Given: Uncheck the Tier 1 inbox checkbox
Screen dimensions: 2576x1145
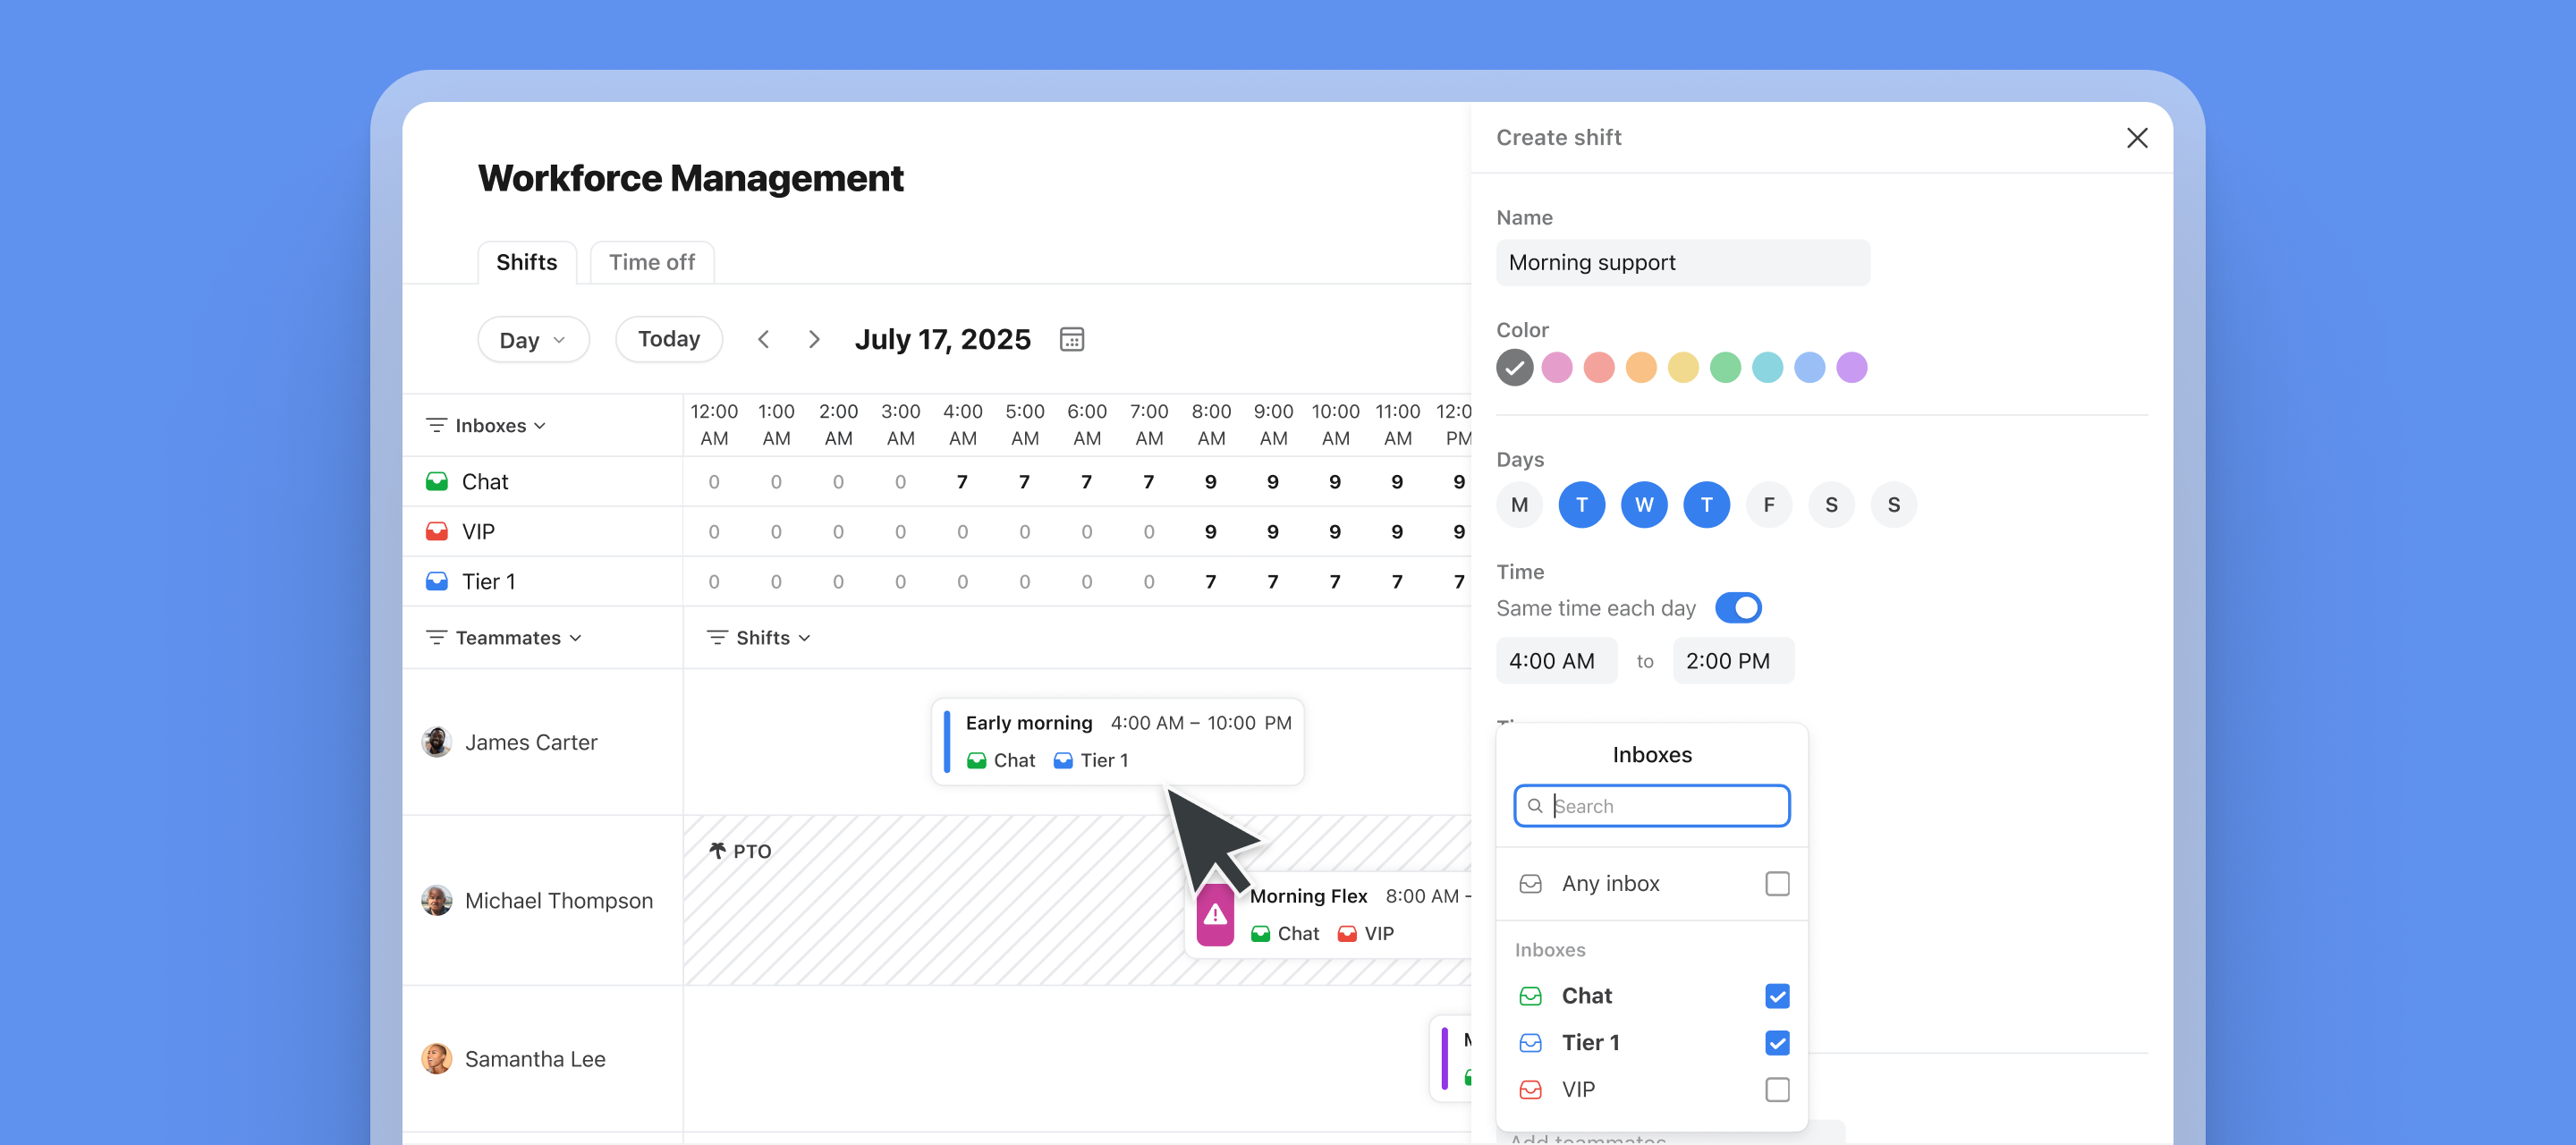Looking at the screenshot, I should point(1777,1043).
